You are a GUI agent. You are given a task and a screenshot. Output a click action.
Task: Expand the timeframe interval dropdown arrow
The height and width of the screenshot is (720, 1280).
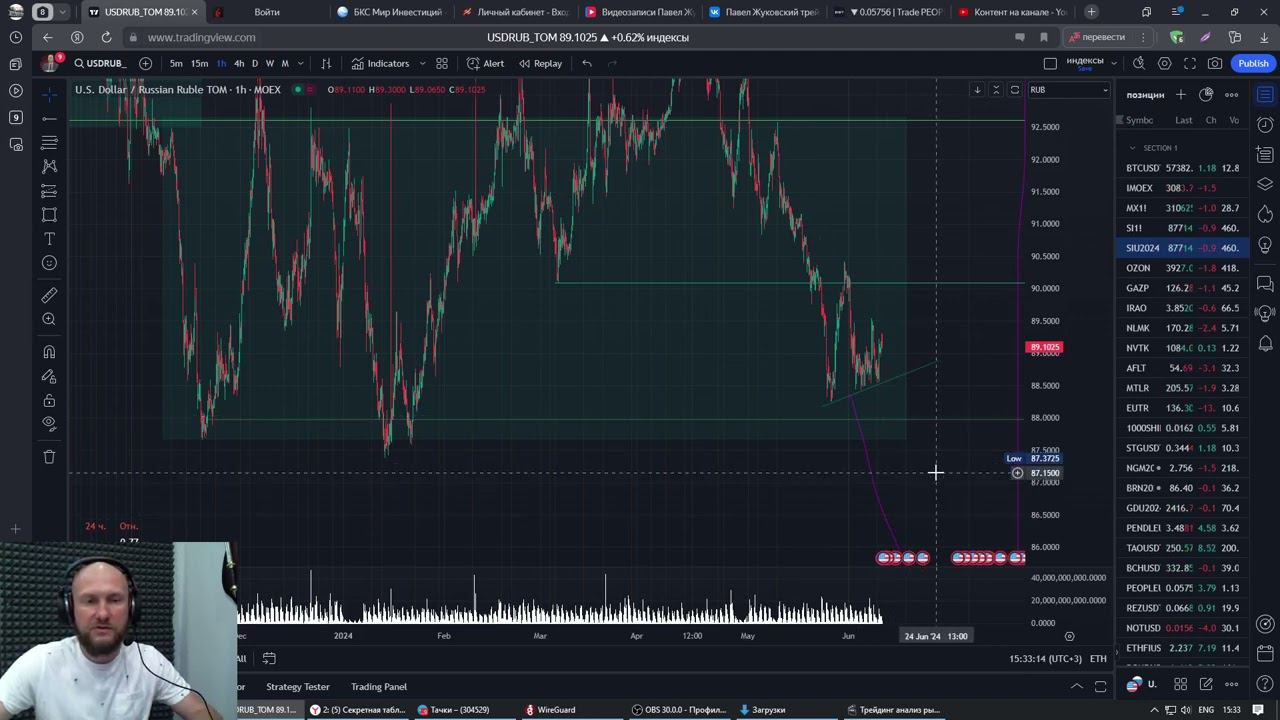click(301, 63)
